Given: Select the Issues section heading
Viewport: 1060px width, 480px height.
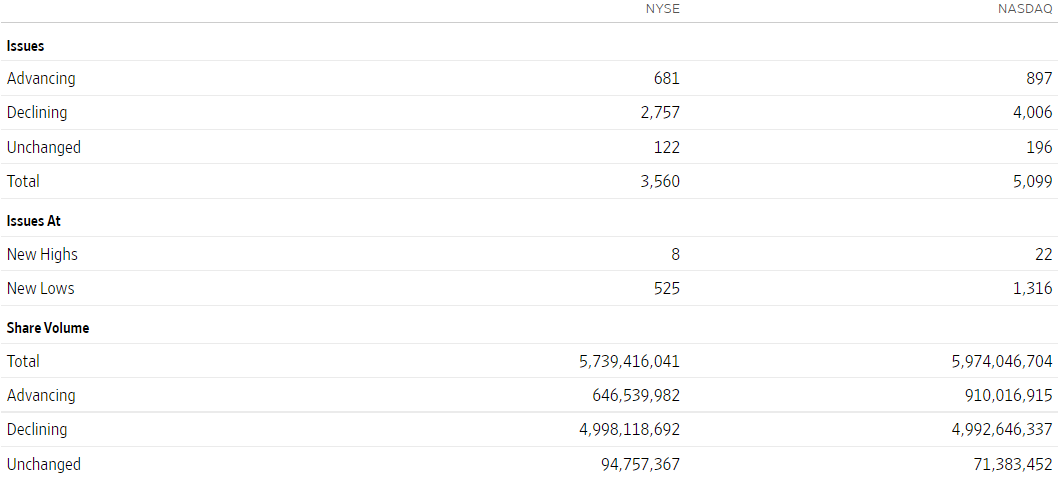Looking at the screenshot, I should [x=26, y=46].
